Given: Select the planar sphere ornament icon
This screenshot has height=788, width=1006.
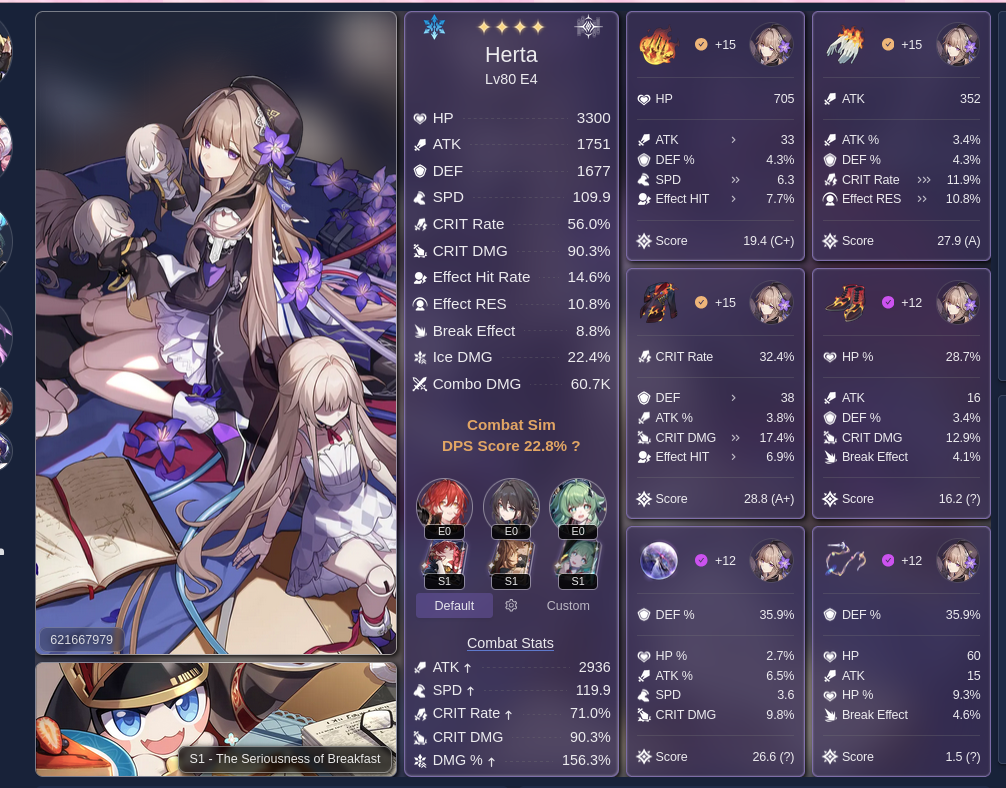Looking at the screenshot, I should click(659, 560).
